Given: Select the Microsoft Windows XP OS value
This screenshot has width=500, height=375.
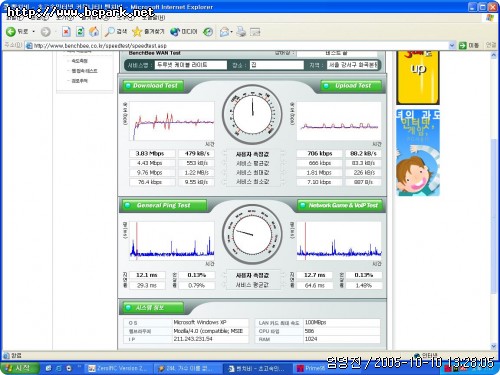Looking at the screenshot, I should tap(200, 322).
